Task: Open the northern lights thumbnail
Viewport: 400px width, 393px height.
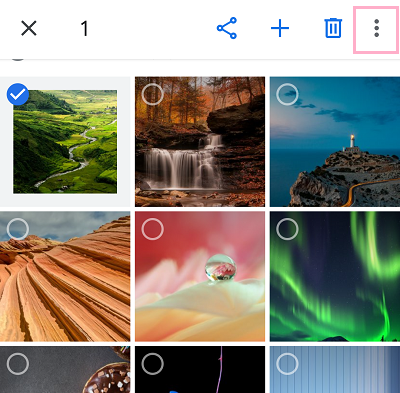Action: (x=335, y=276)
